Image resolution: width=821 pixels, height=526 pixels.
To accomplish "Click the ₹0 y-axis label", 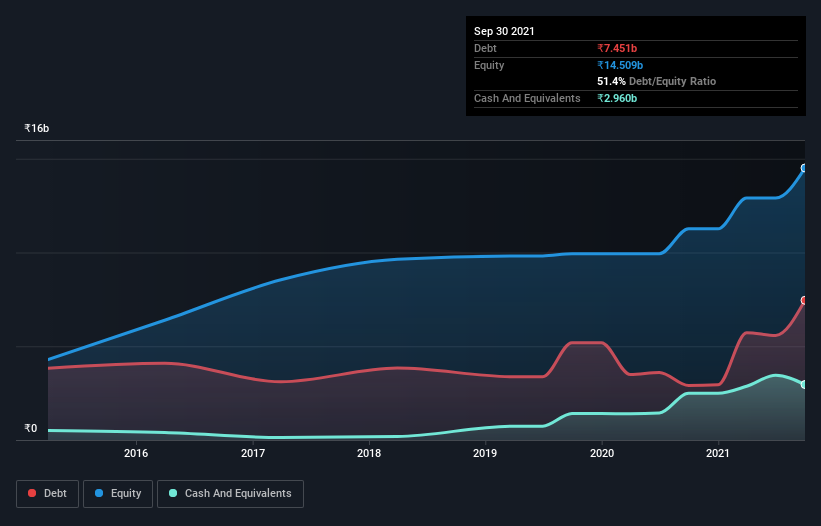I will [31, 428].
